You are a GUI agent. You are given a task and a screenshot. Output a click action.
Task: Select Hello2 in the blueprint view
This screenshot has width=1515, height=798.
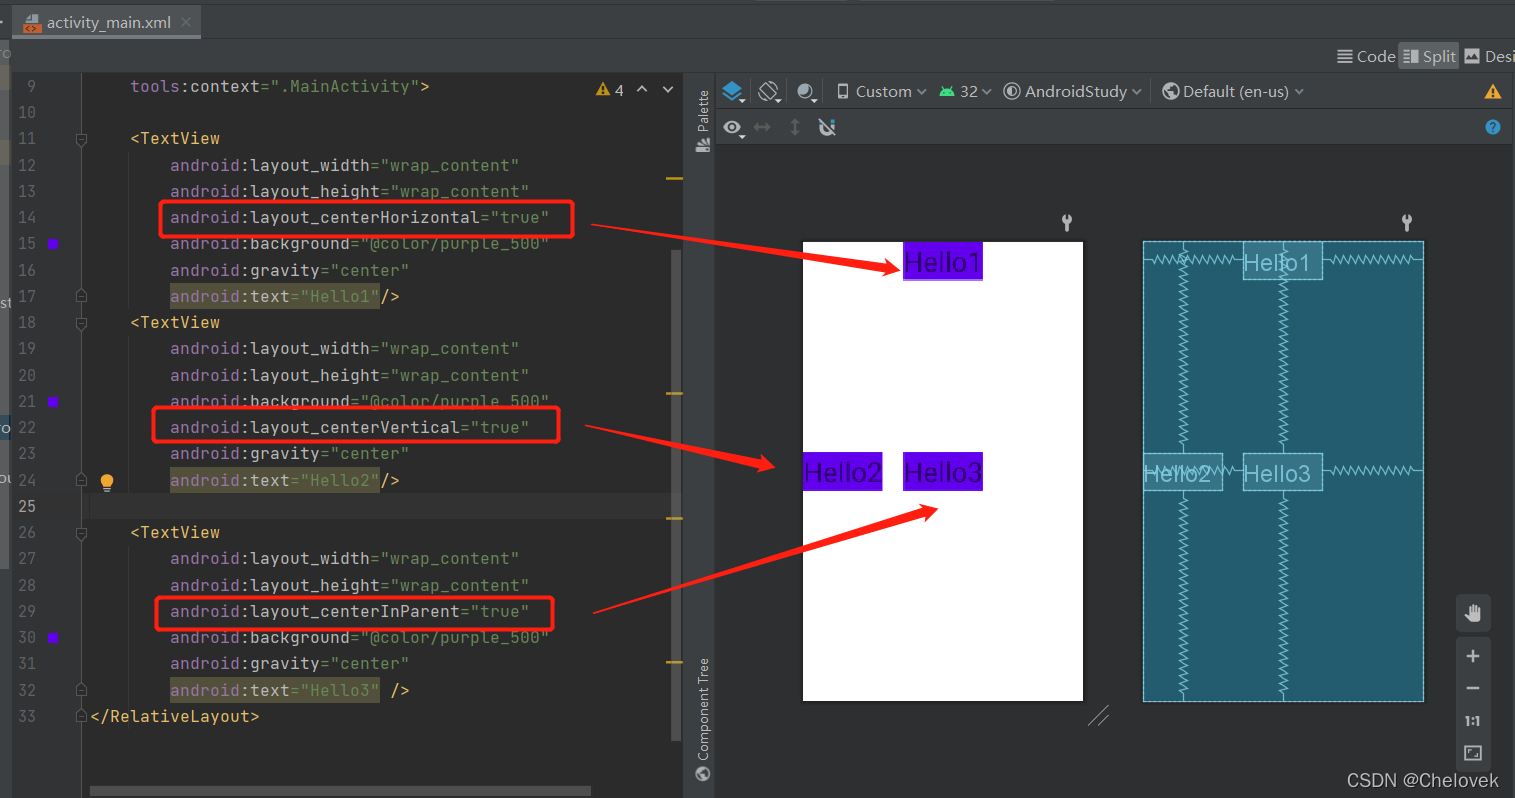1183,472
